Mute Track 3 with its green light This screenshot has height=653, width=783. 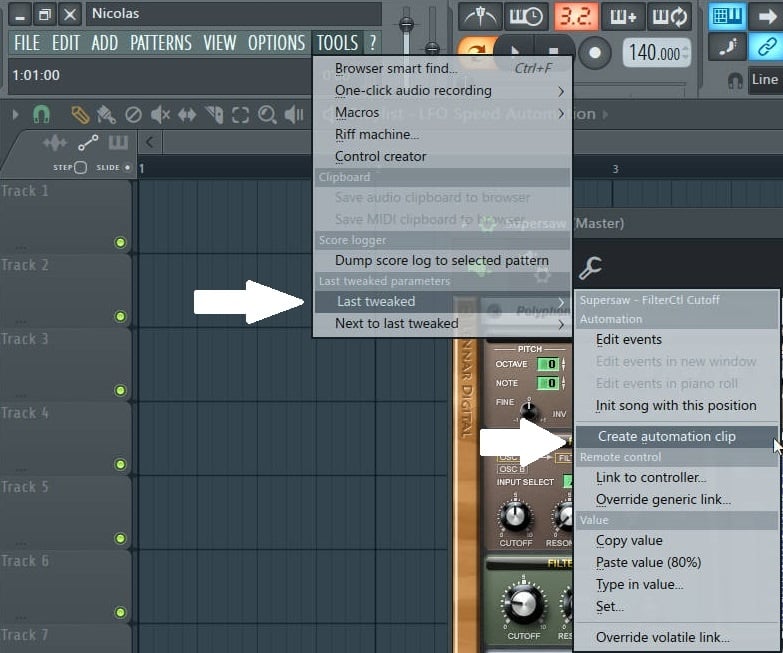(120, 390)
